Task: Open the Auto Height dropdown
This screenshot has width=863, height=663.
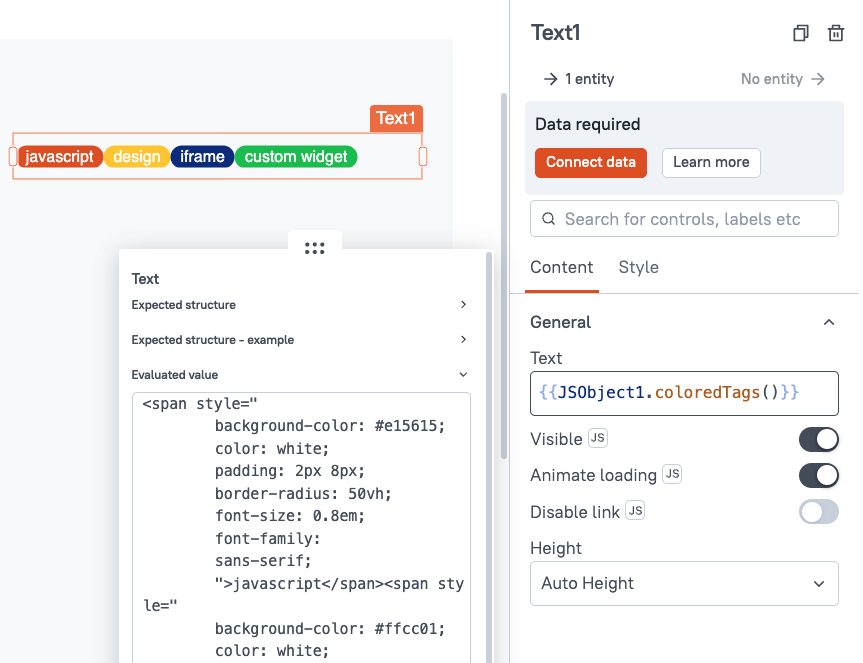Action: coord(684,583)
